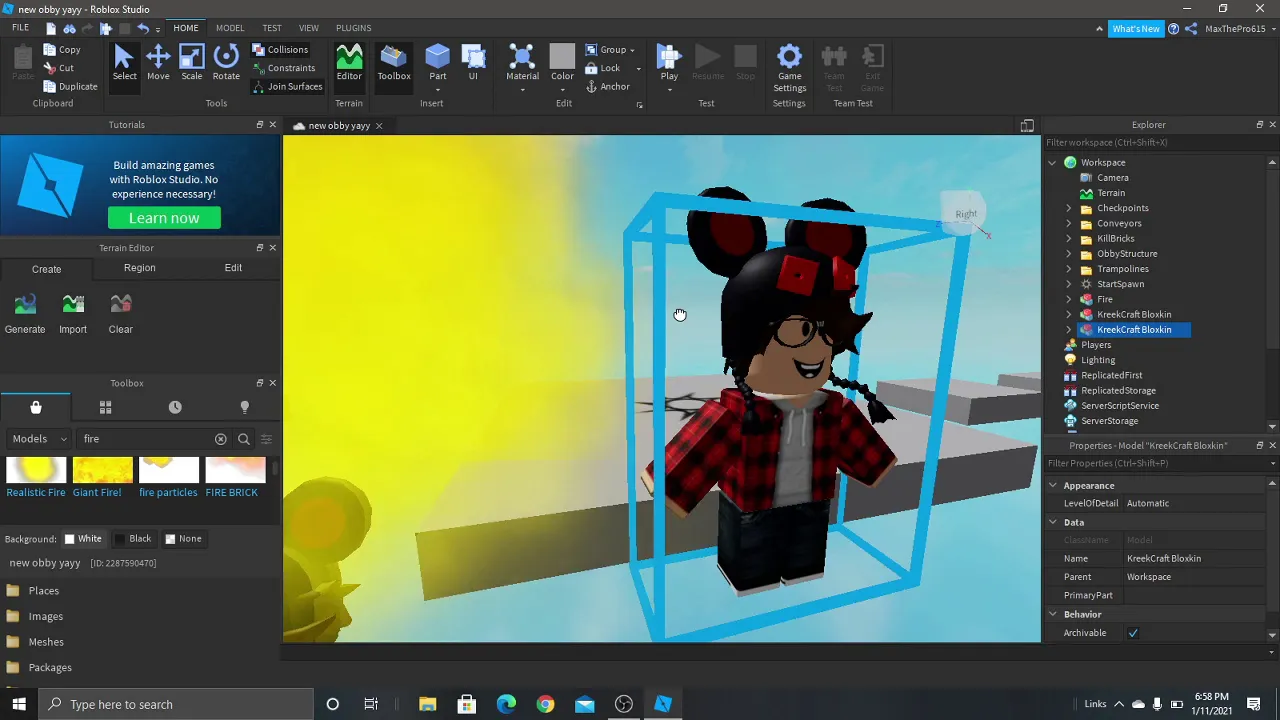Click the Learn now button
1280x720 pixels.
(x=164, y=218)
